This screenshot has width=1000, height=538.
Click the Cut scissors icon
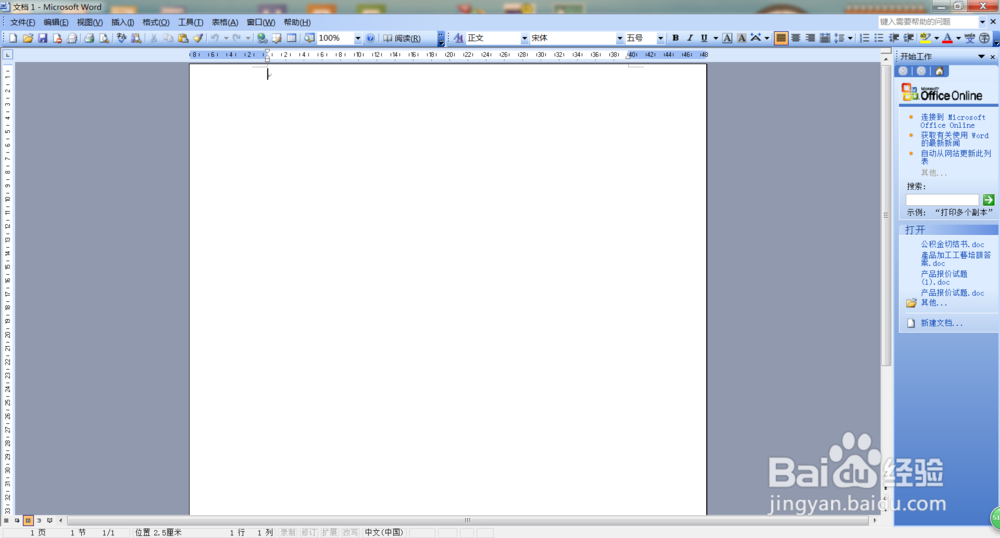[154, 38]
